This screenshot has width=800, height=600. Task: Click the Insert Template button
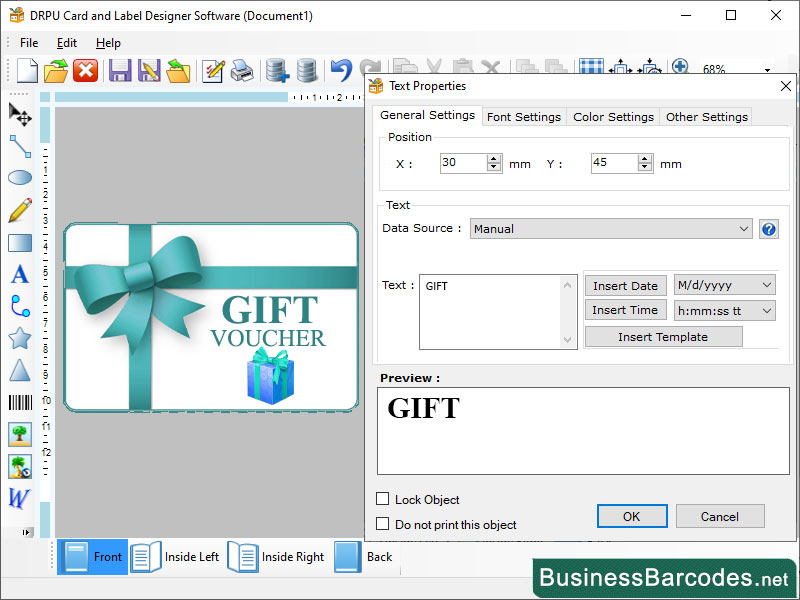click(663, 336)
